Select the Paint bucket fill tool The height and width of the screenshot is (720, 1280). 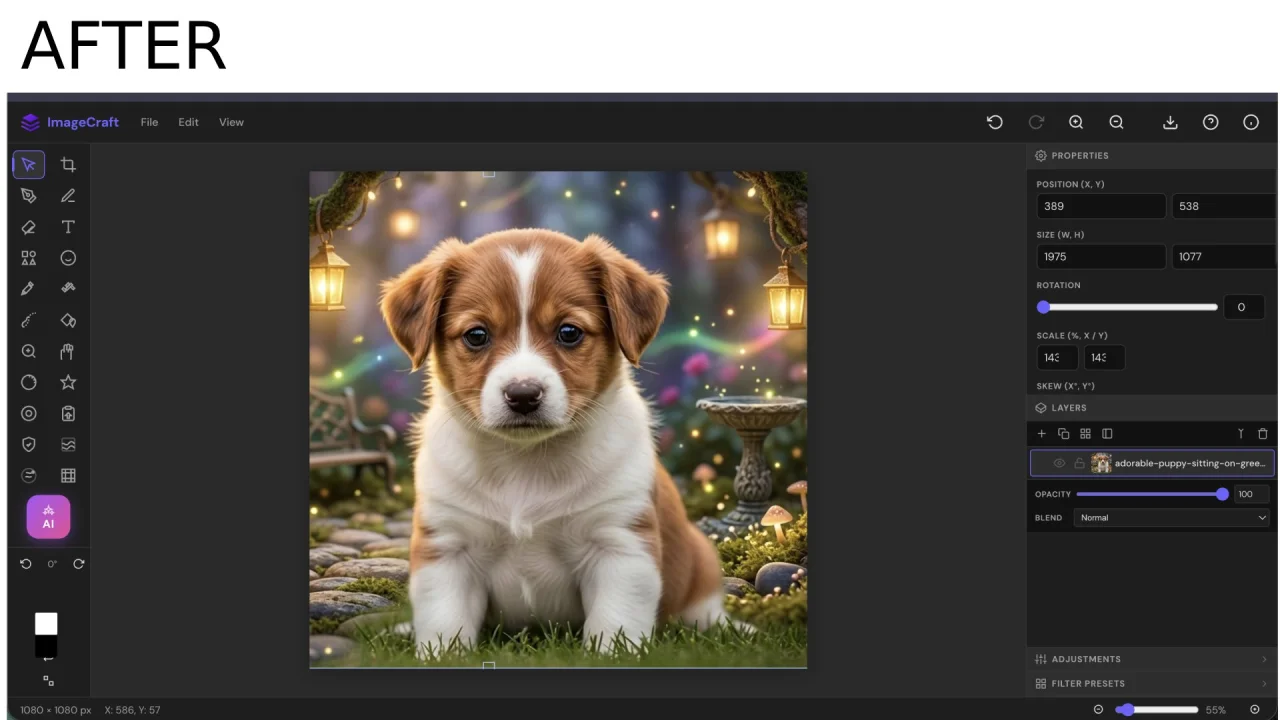tap(68, 320)
